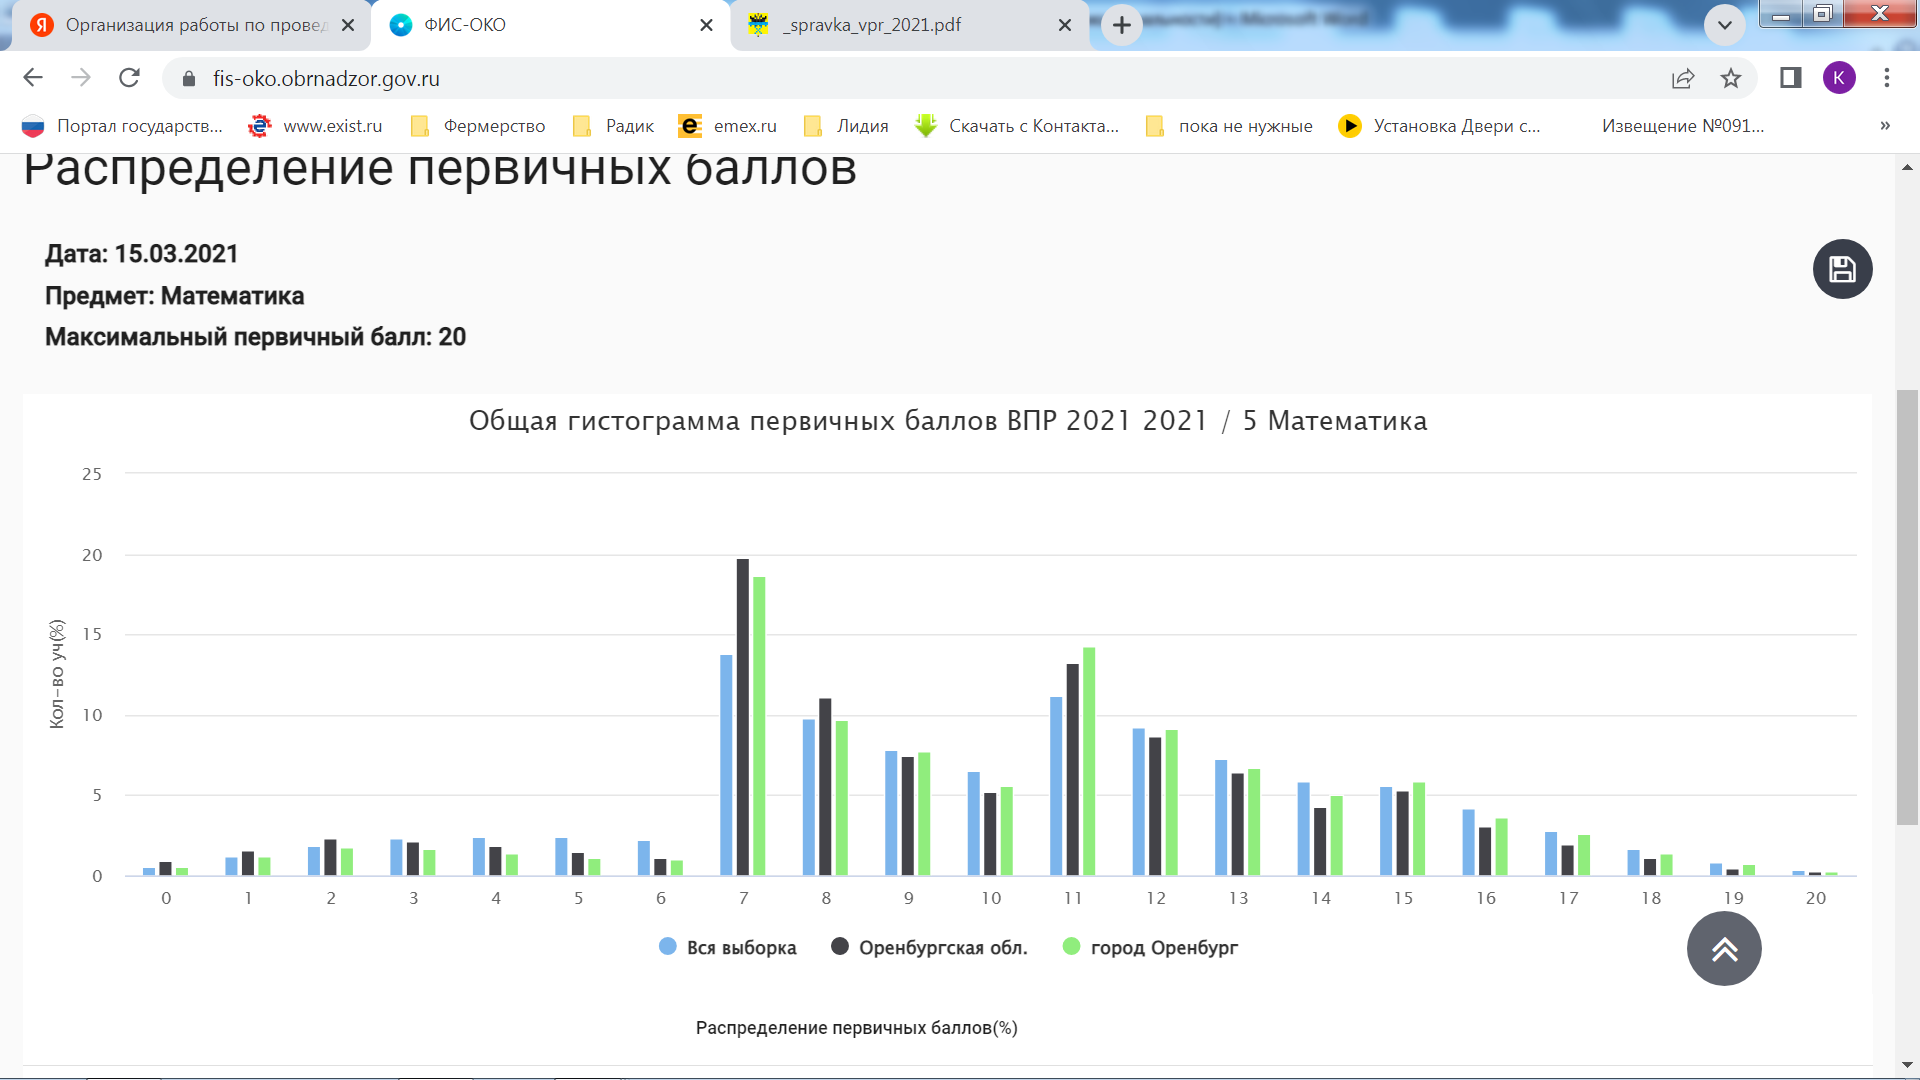The width and height of the screenshot is (1920, 1080).
Task: Click the dark Оренбургская обл. legend dot
Action: click(x=840, y=946)
